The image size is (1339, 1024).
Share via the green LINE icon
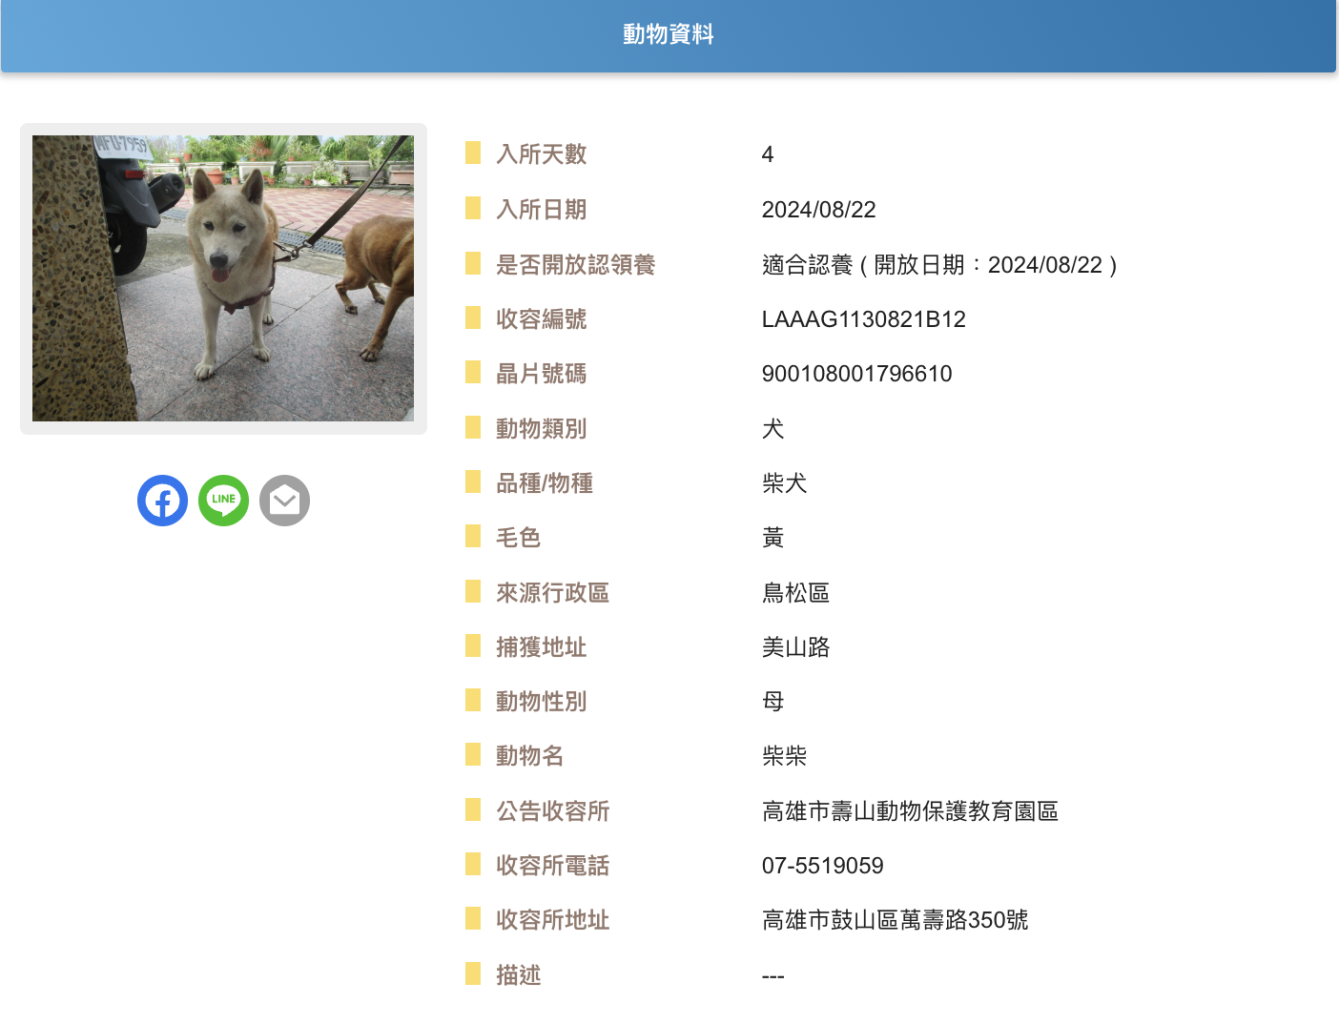click(223, 500)
